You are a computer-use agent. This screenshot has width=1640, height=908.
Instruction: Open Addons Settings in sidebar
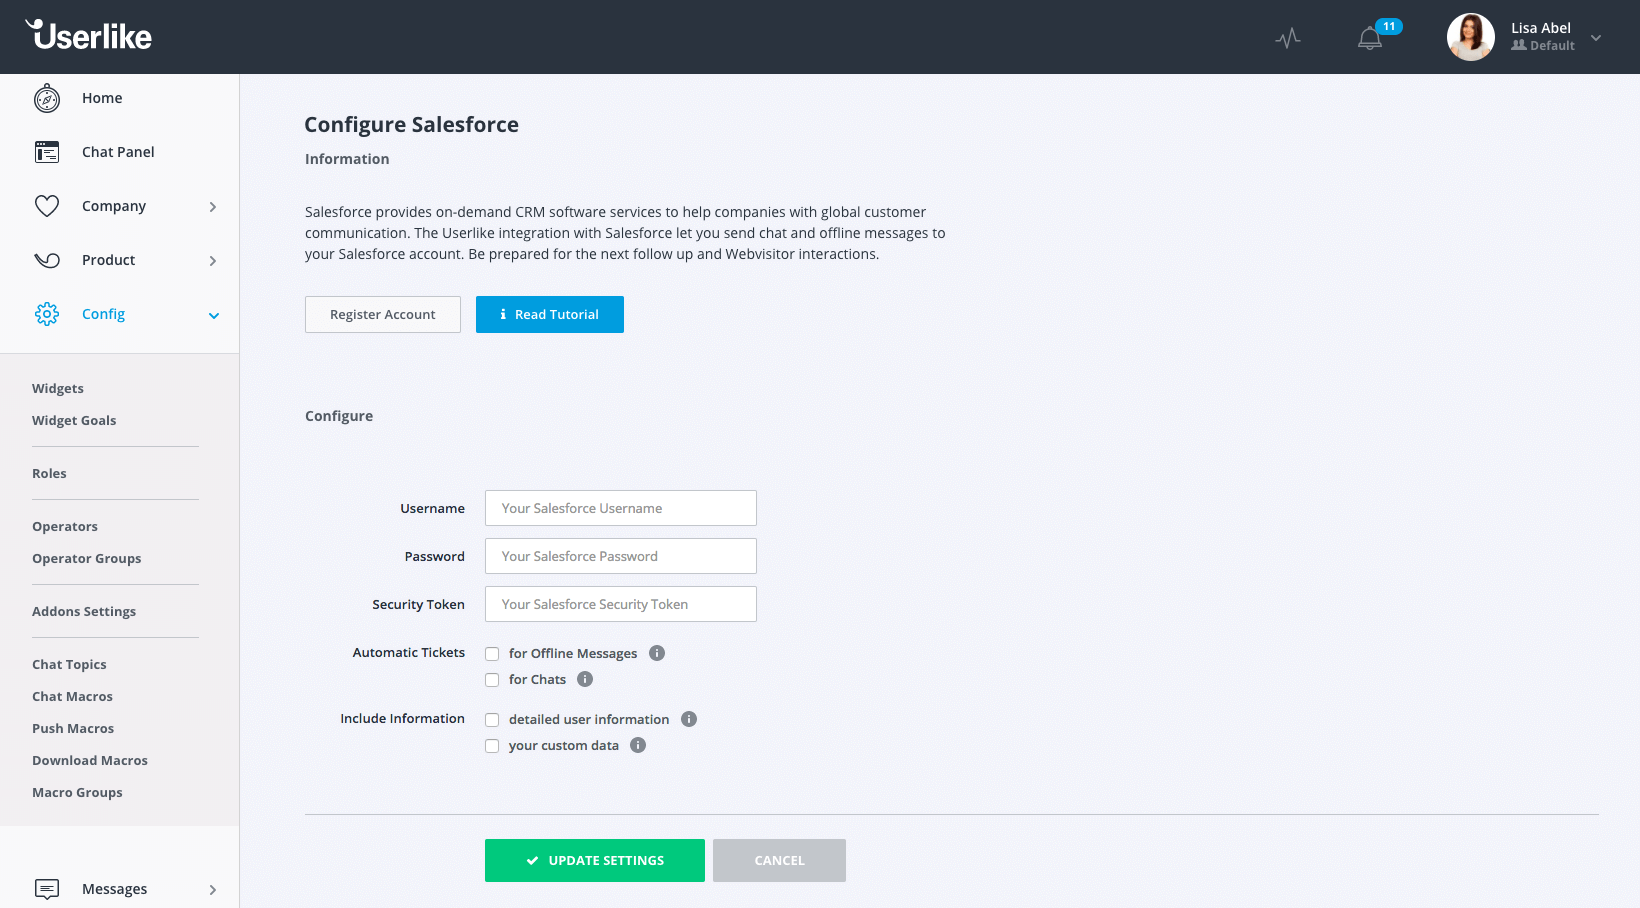coord(84,611)
